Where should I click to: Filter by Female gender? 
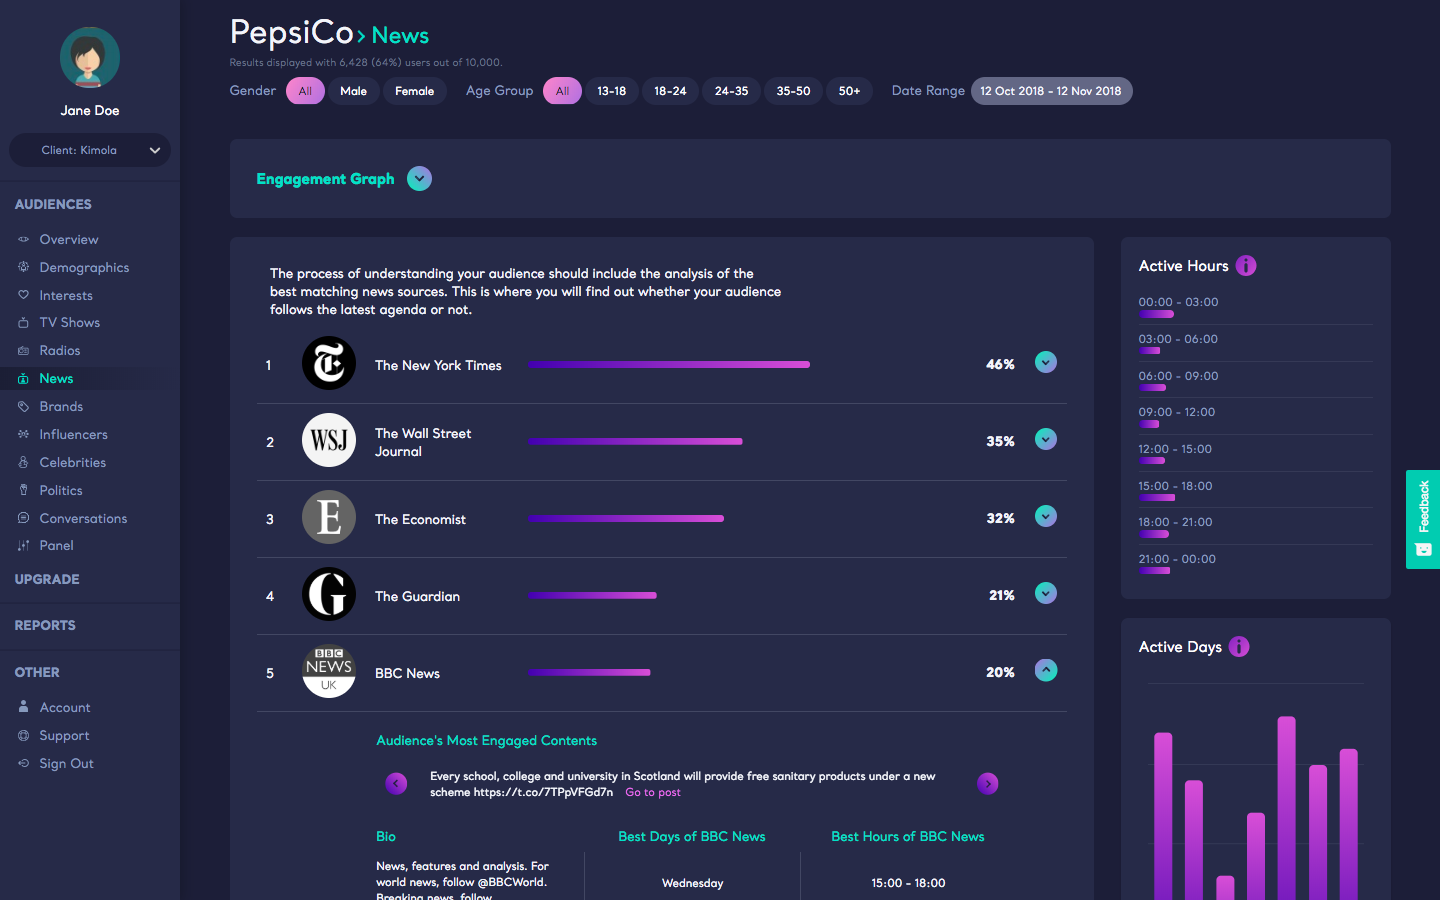[415, 91]
